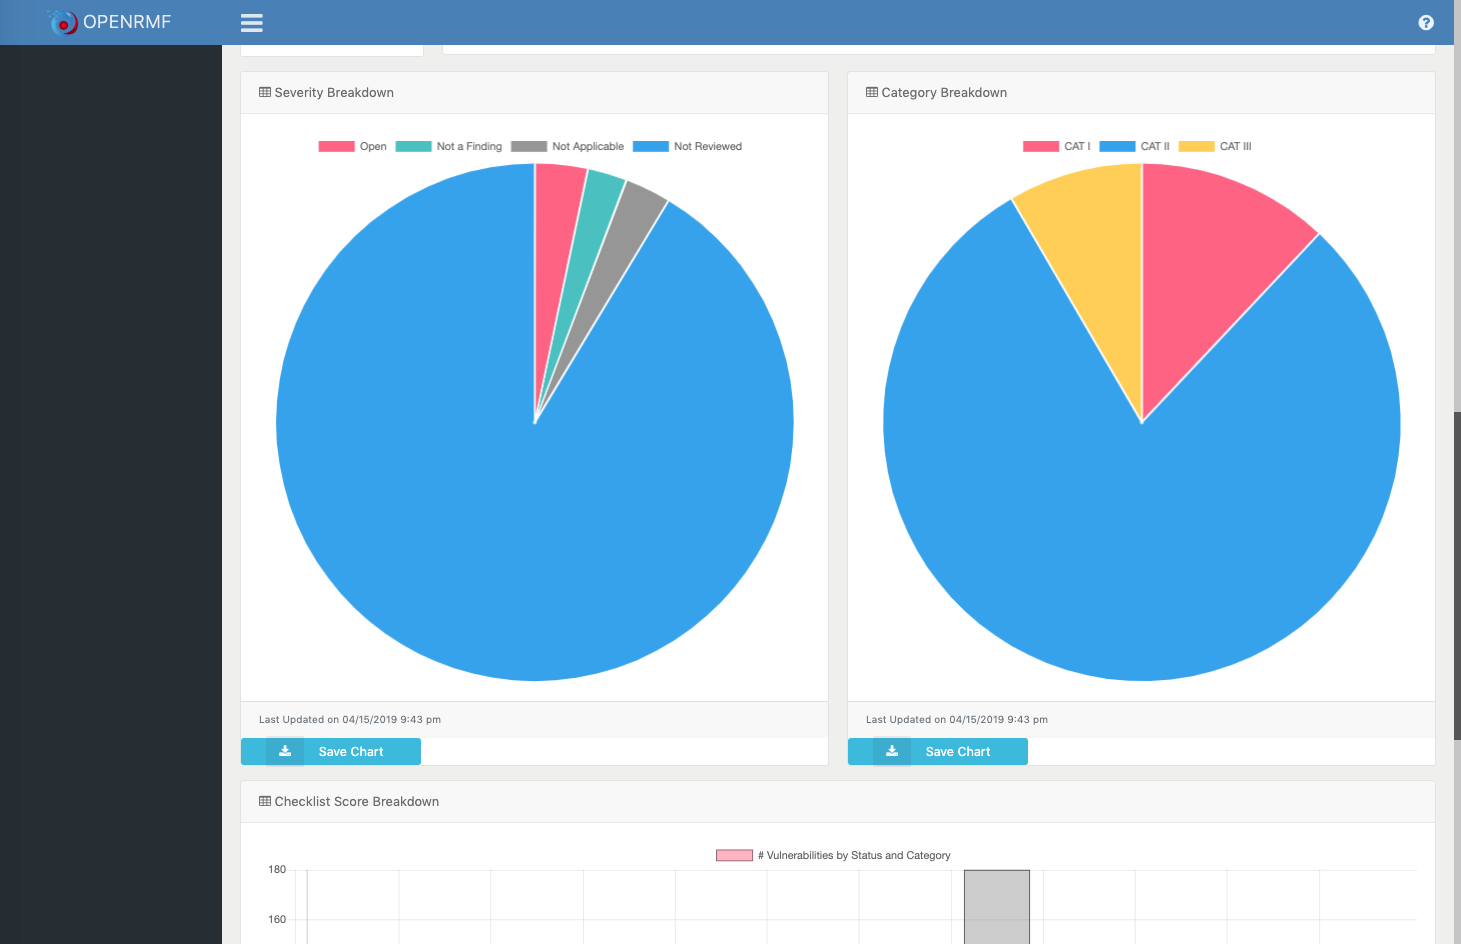Click the Checklist Score Breakdown heading
Image resolution: width=1461 pixels, height=944 pixels.
pyautogui.click(x=357, y=801)
